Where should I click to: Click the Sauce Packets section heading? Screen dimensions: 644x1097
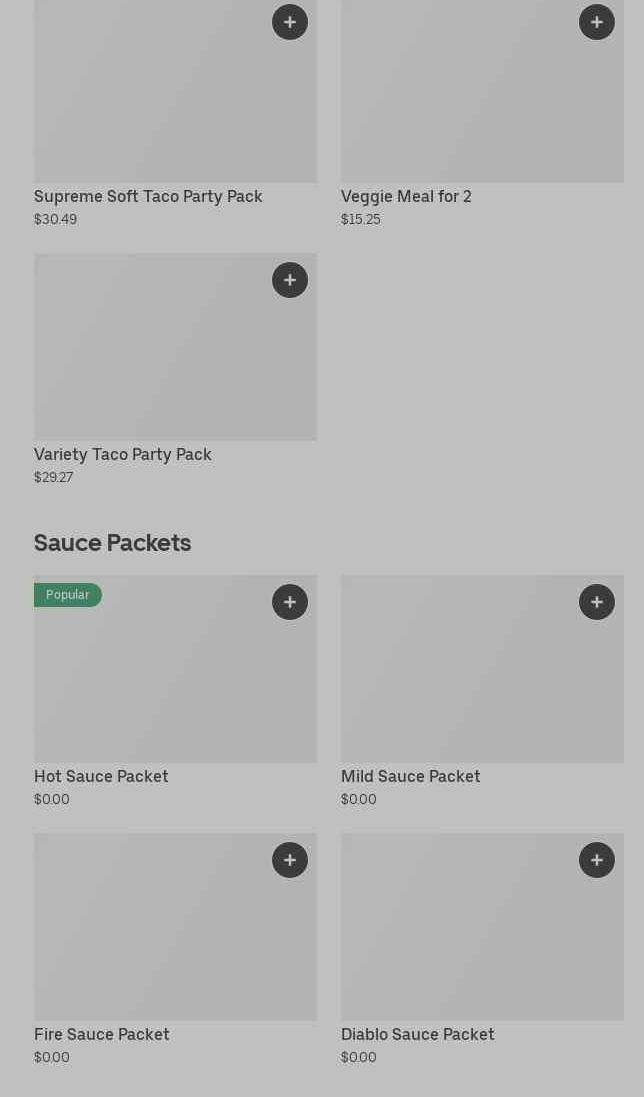coord(112,543)
